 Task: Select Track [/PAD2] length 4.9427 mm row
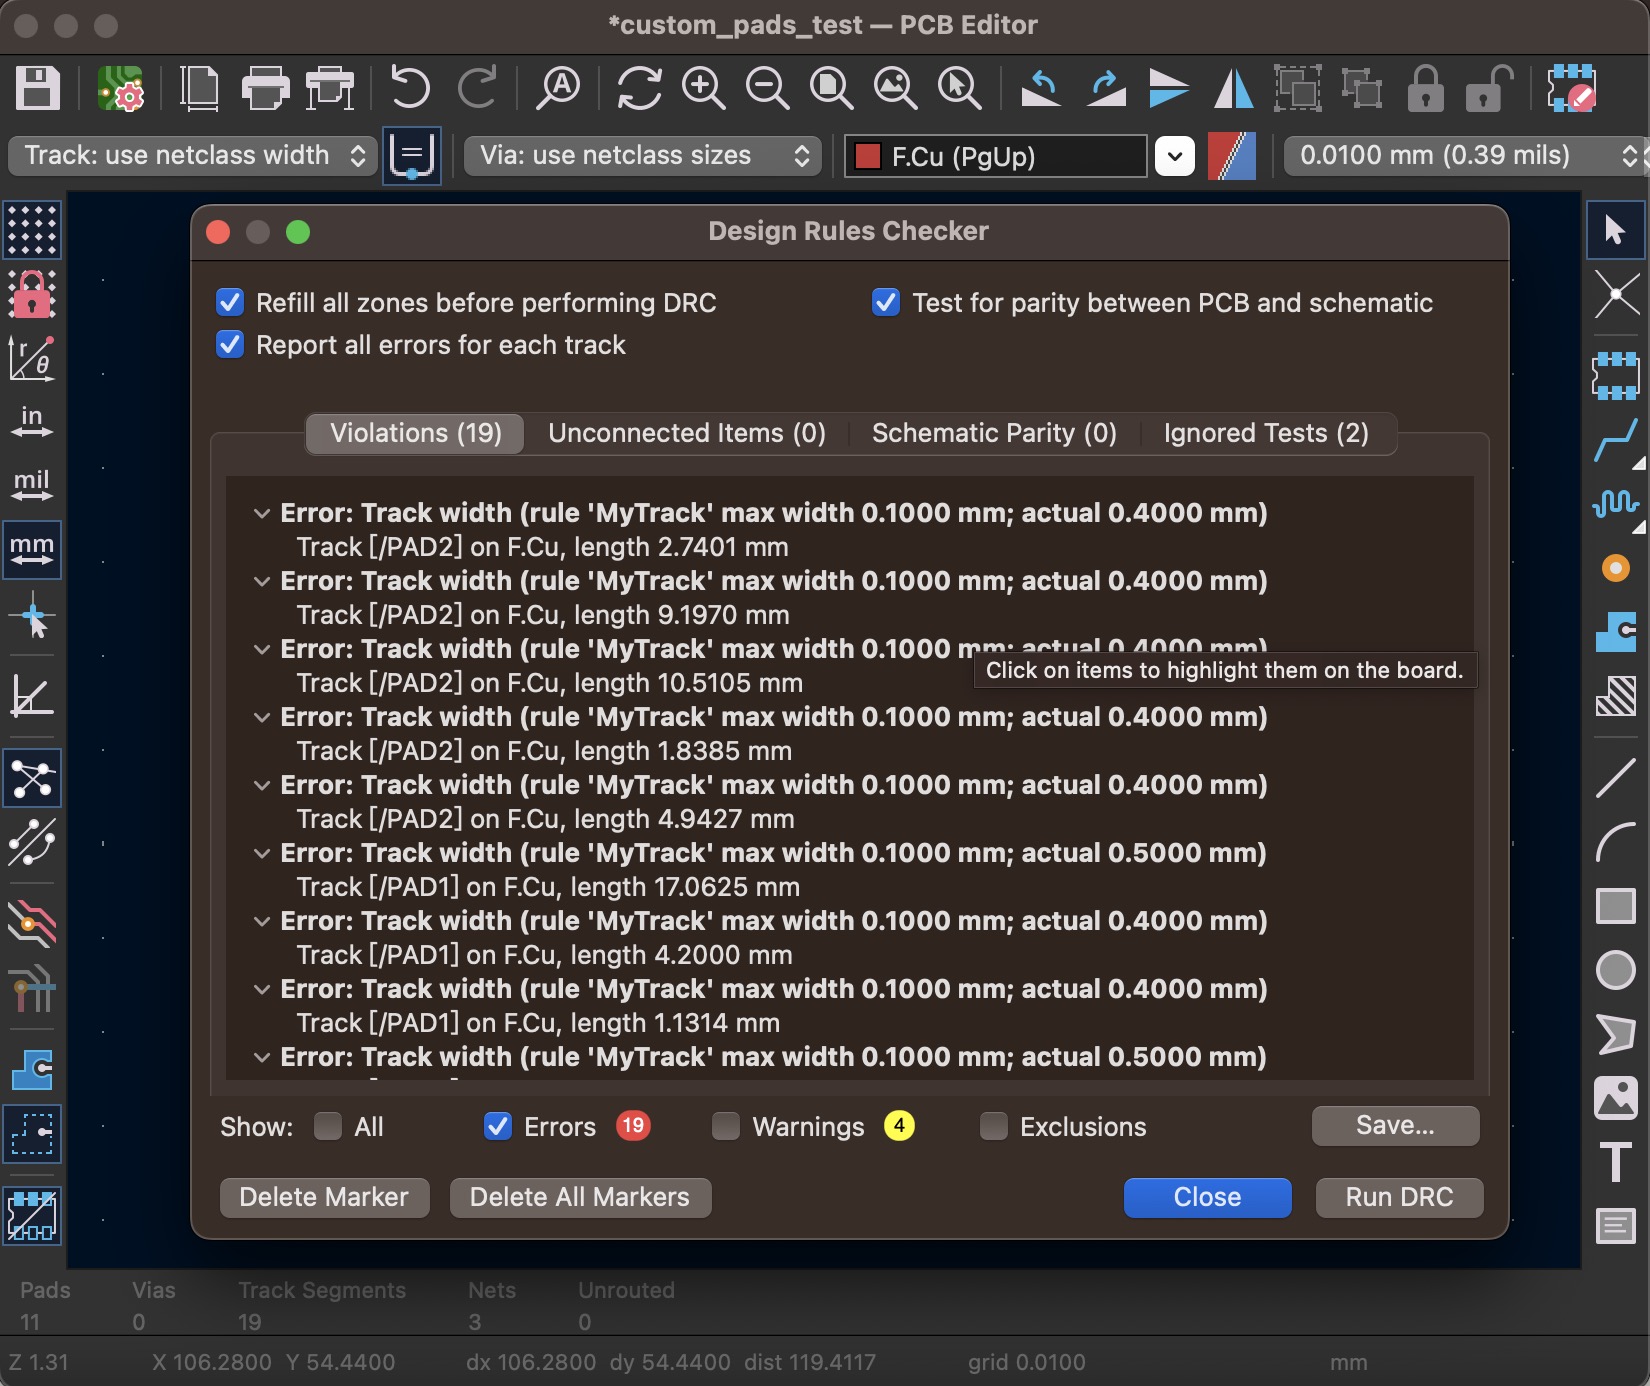tap(546, 819)
